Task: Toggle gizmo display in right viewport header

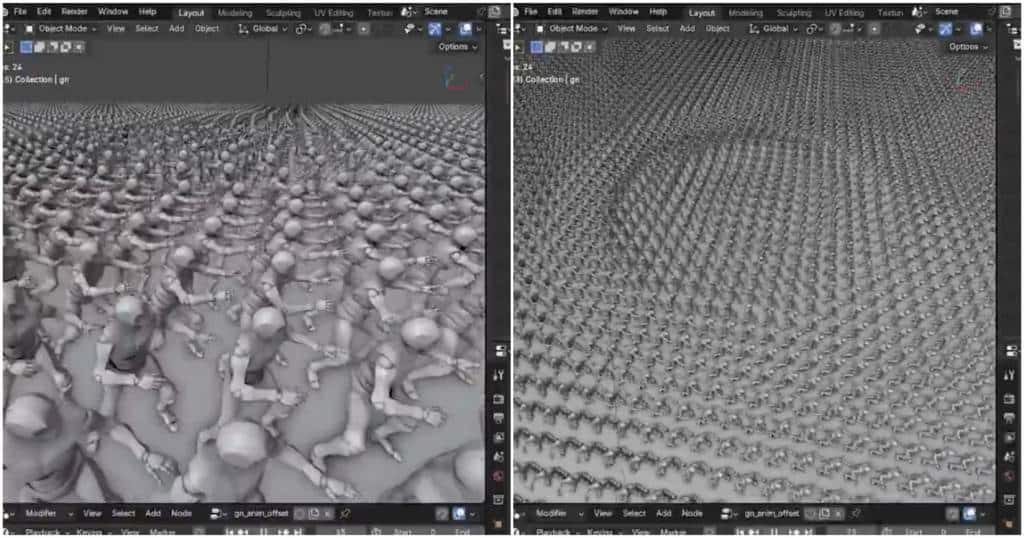Action: (946, 29)
